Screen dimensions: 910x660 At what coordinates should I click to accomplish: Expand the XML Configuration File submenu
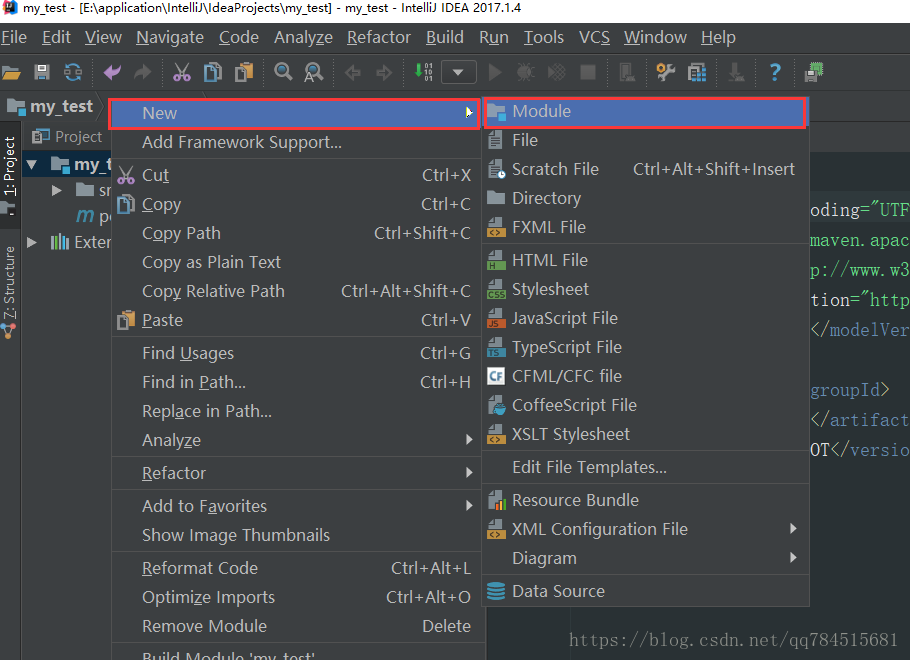tap(645, 529)
